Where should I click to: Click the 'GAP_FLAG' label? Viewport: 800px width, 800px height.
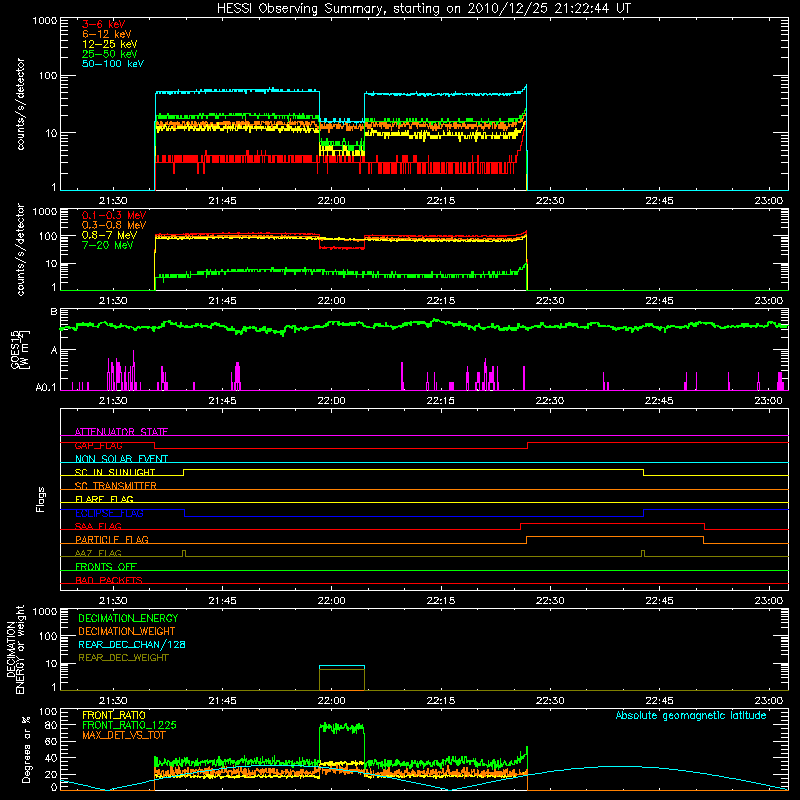(98, 445)
